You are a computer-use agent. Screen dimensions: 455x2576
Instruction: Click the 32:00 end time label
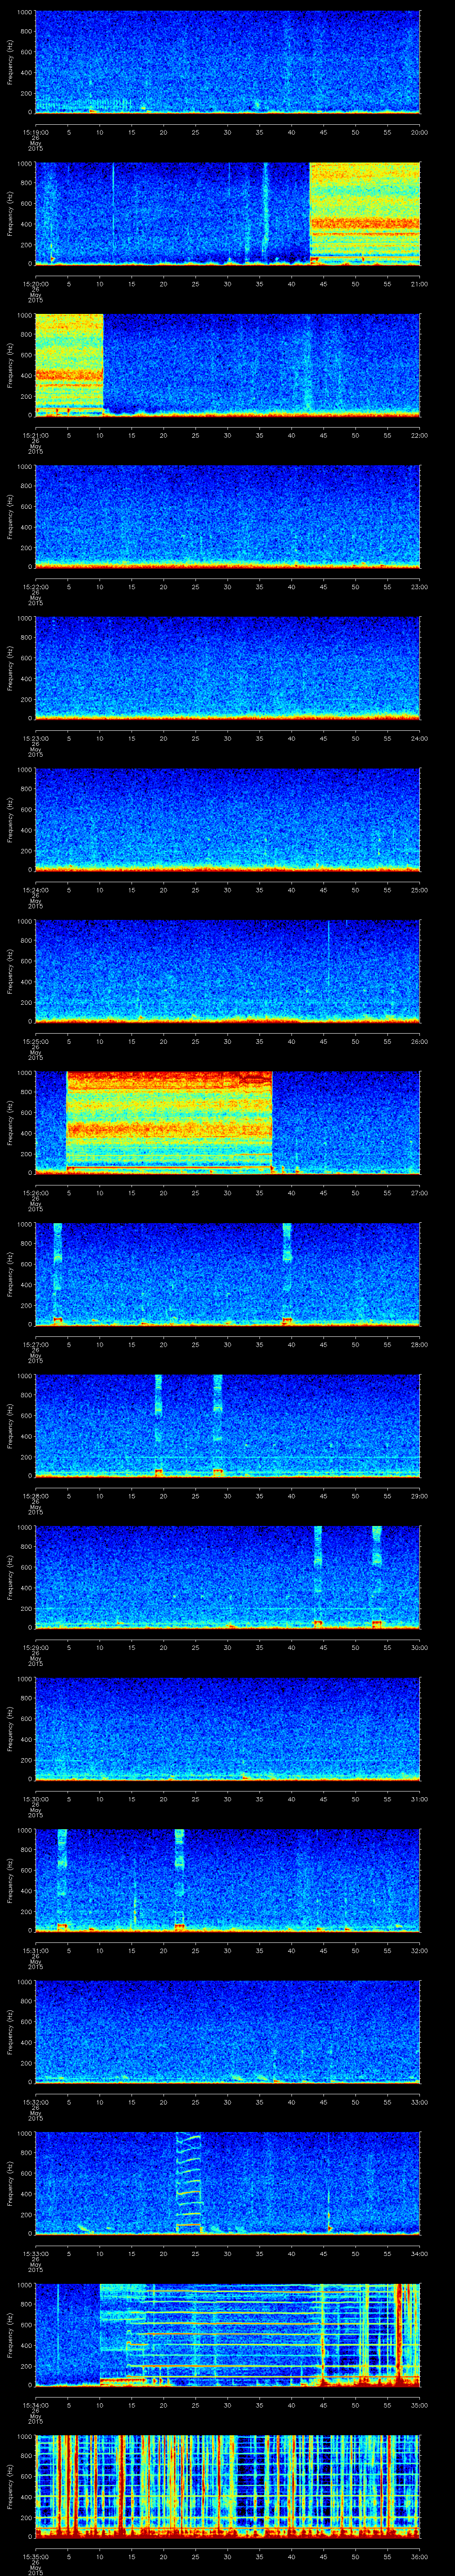tap(419, 1950)
